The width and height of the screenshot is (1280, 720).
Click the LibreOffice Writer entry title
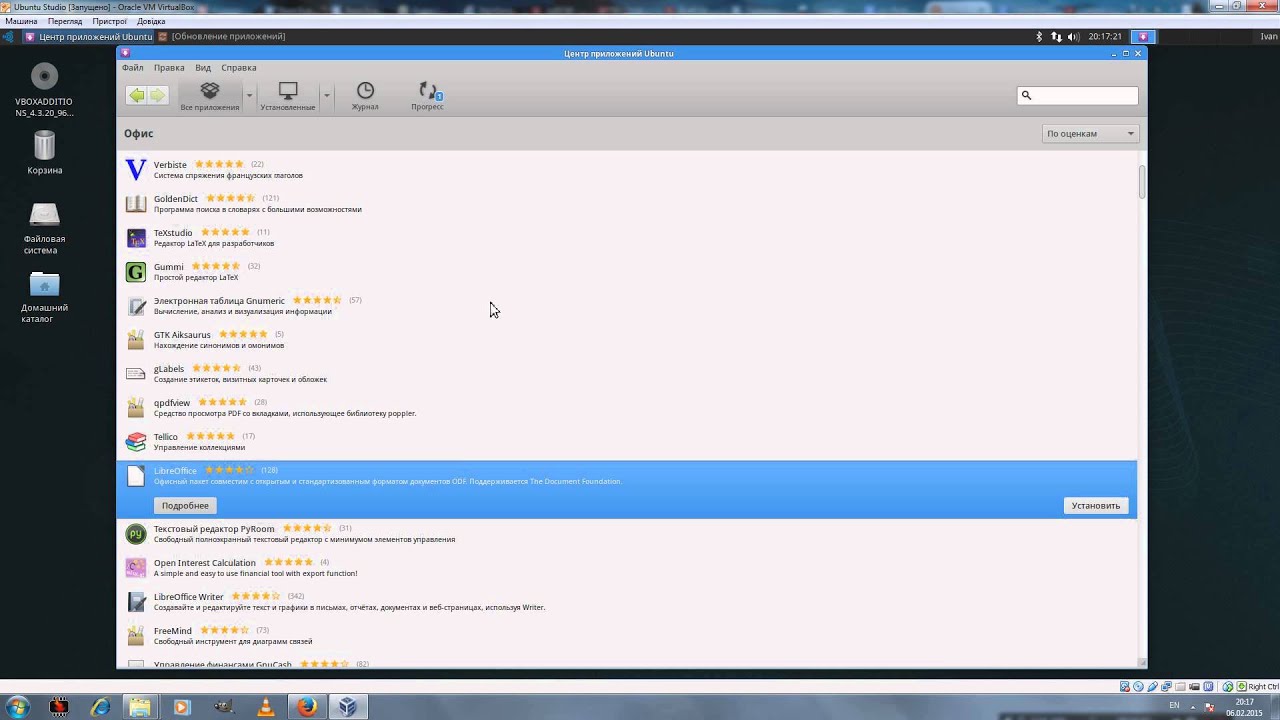point(189,597)
